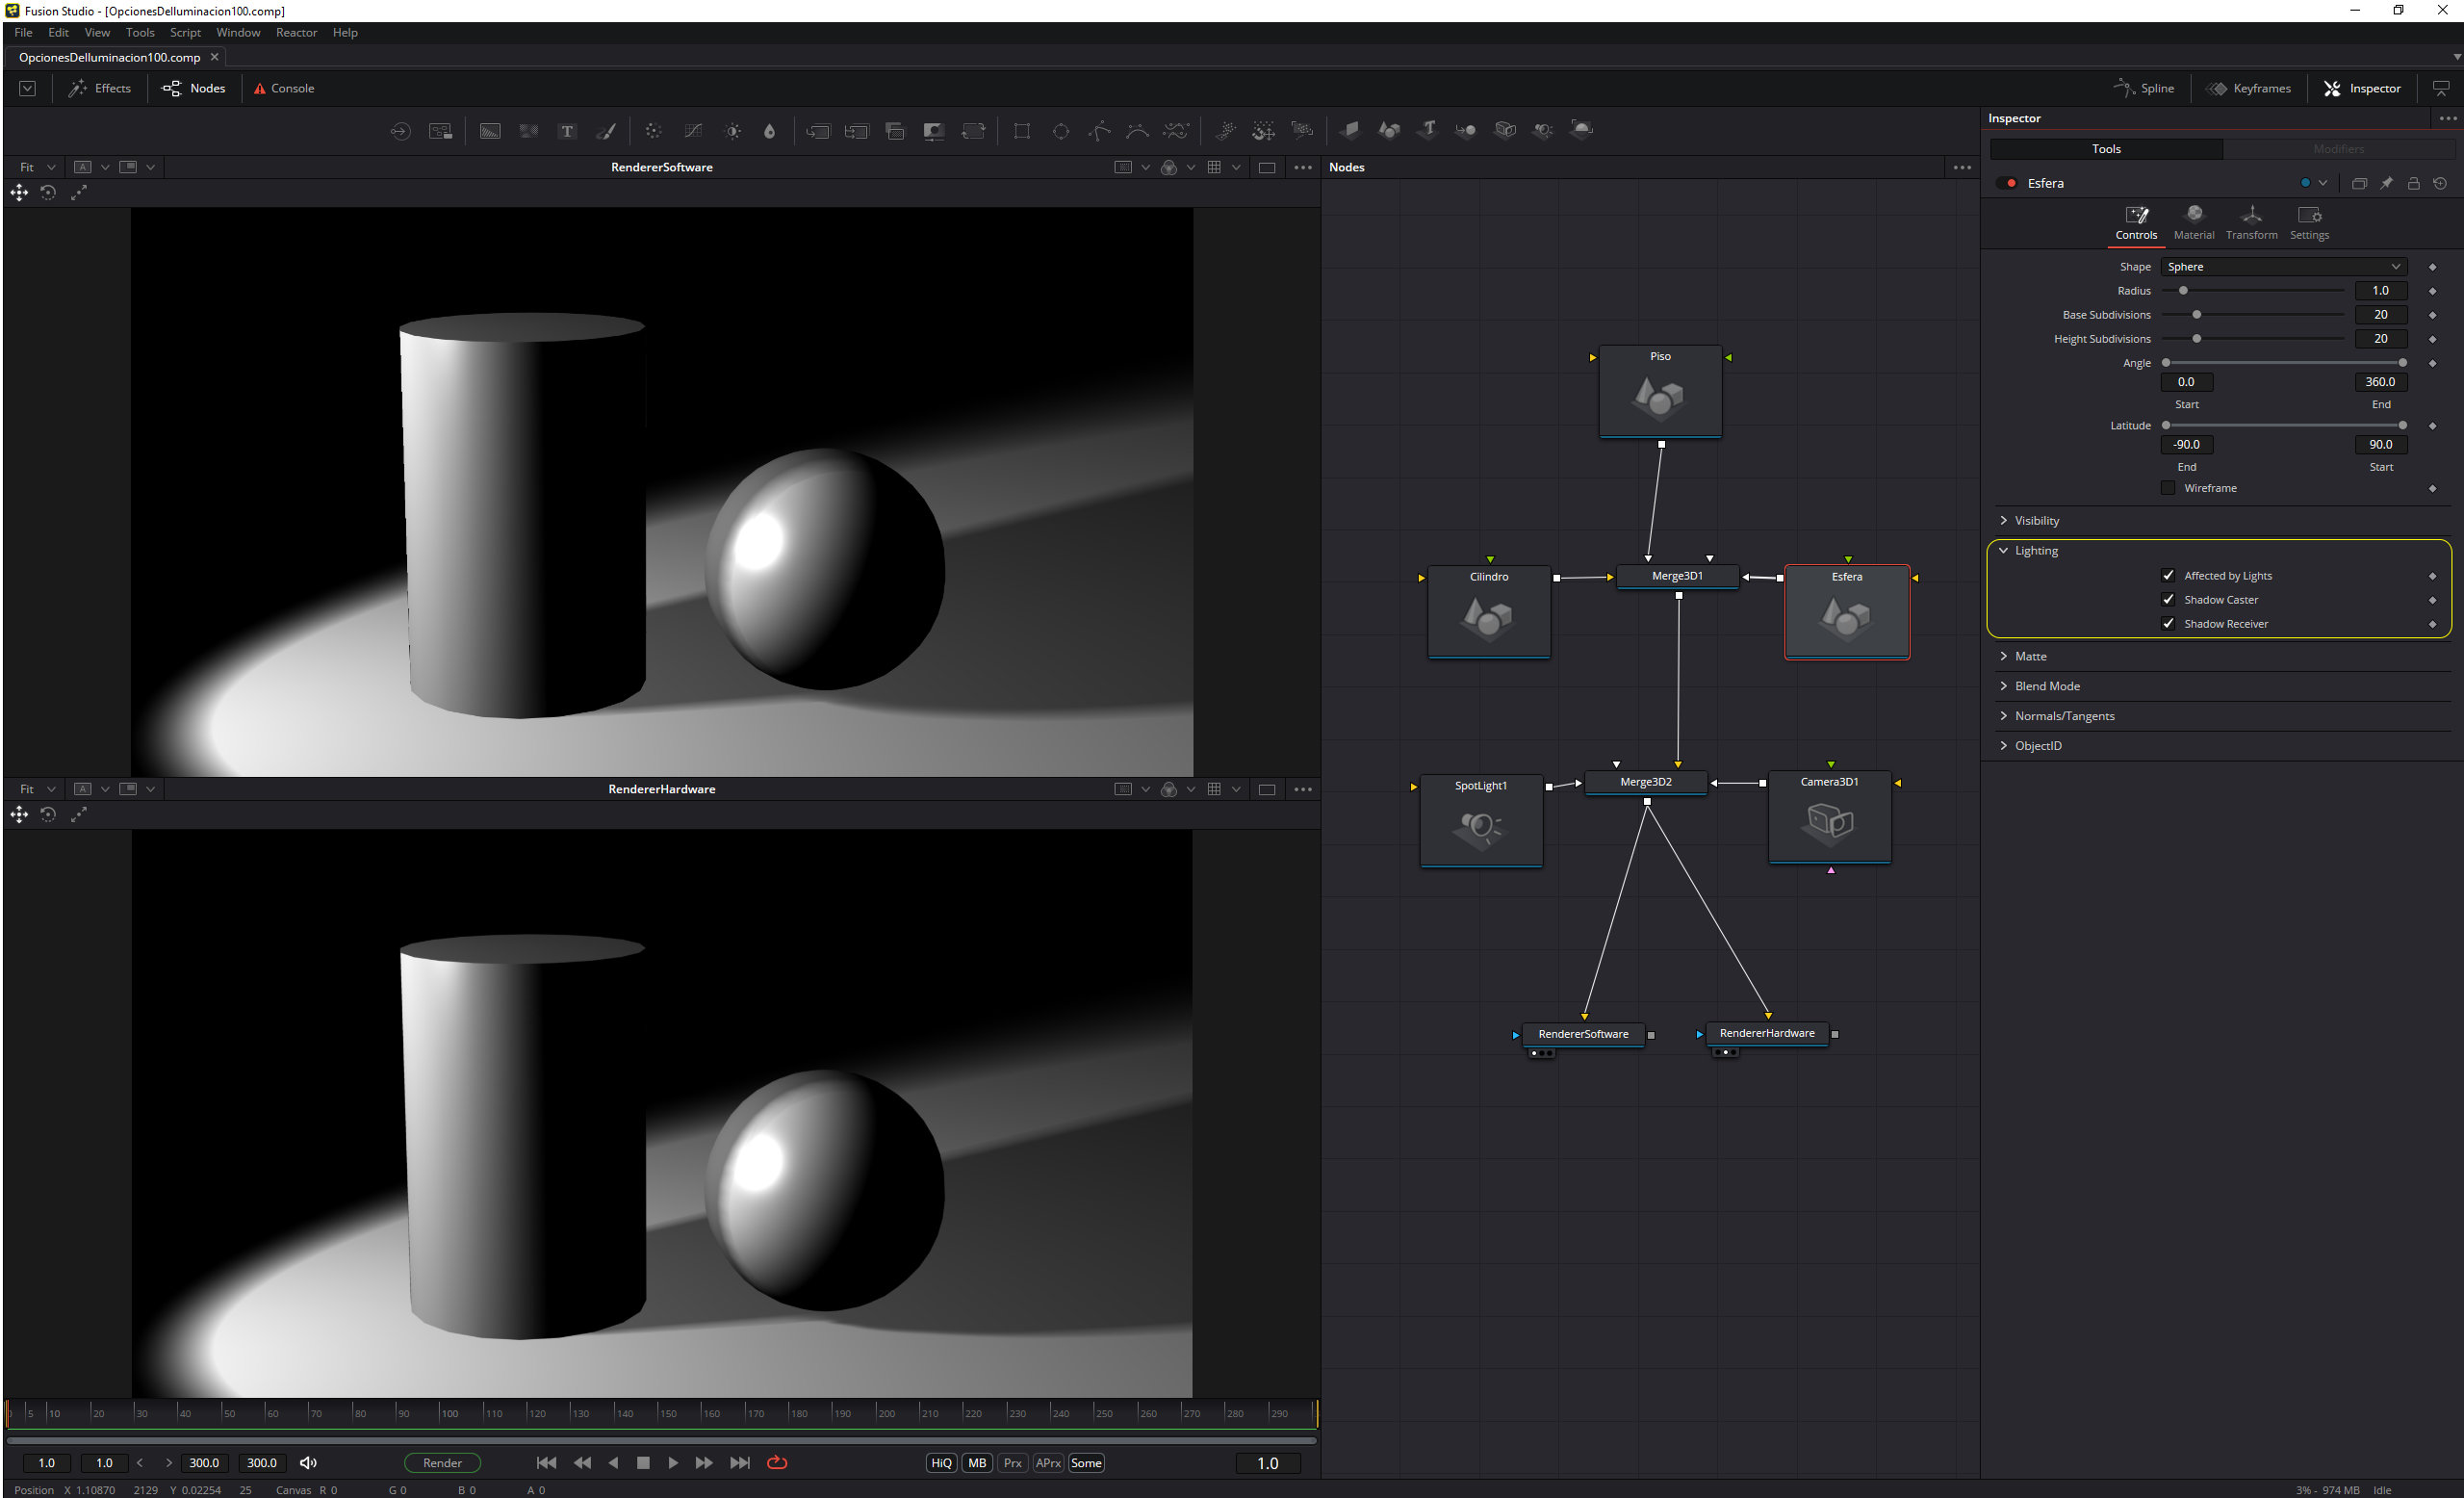This screenshot has width=2464, height=1498.
Task: Toggle the HiQ quality button
Action: 941,1462
